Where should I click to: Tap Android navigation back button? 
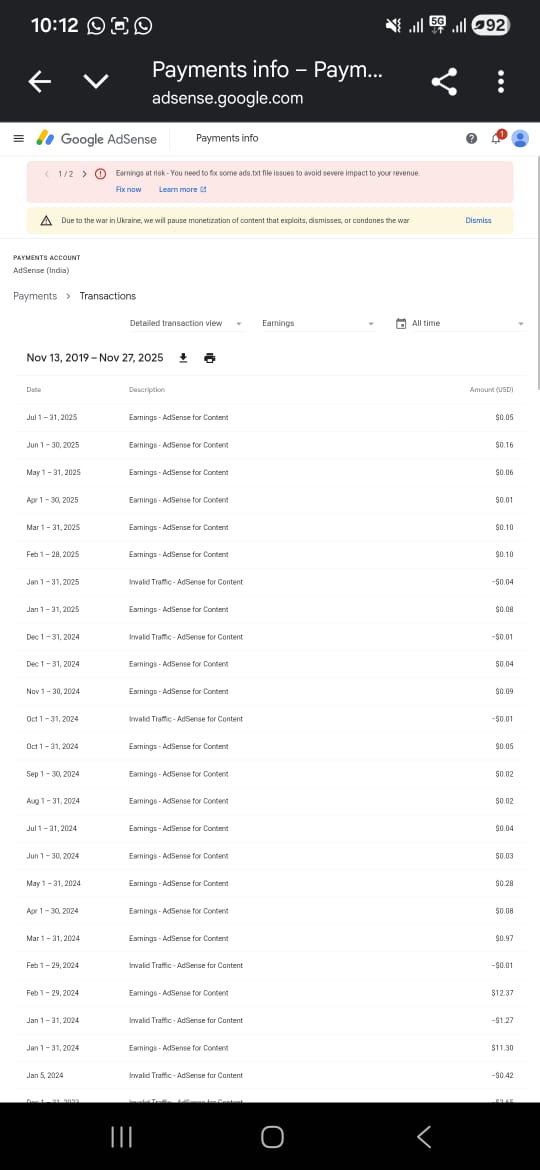coord(424,1136)
